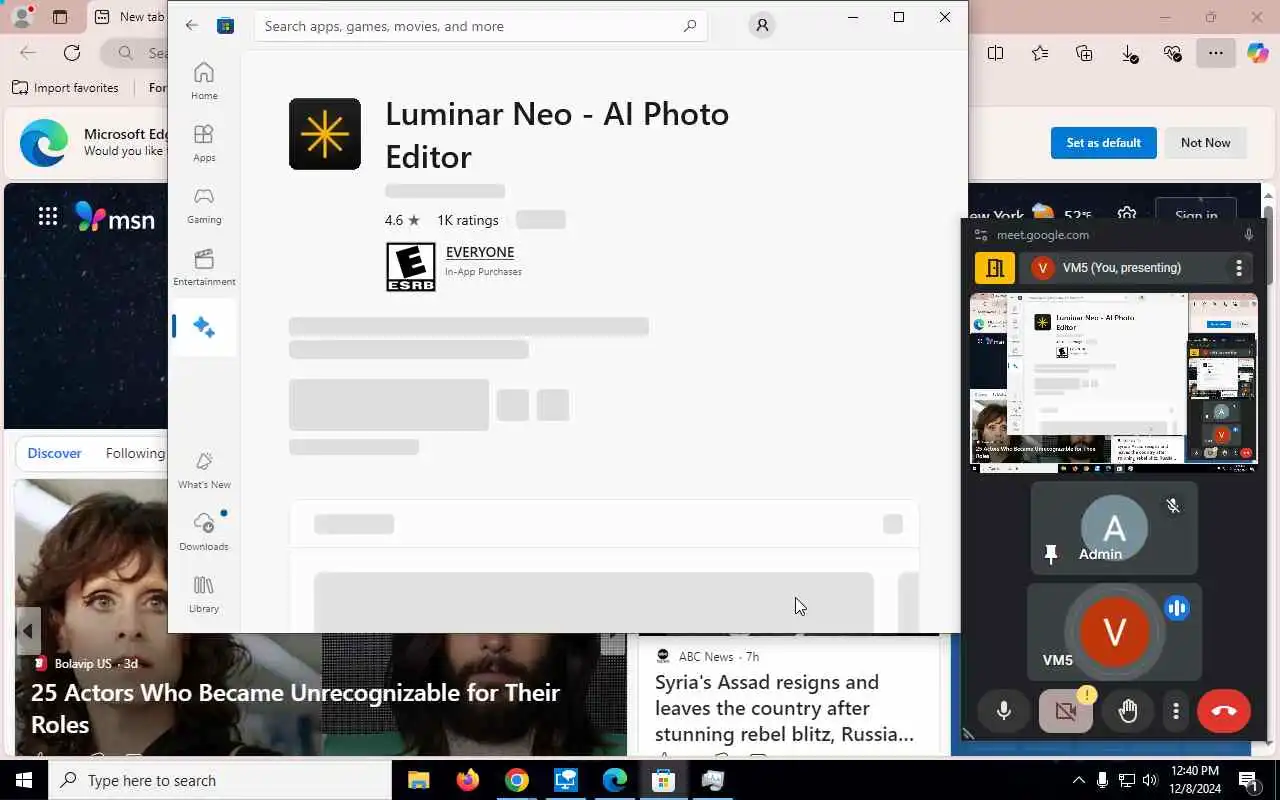Open the notification center icon
The width and height of the screenshot is (1280, 800).
point(1248,780)
